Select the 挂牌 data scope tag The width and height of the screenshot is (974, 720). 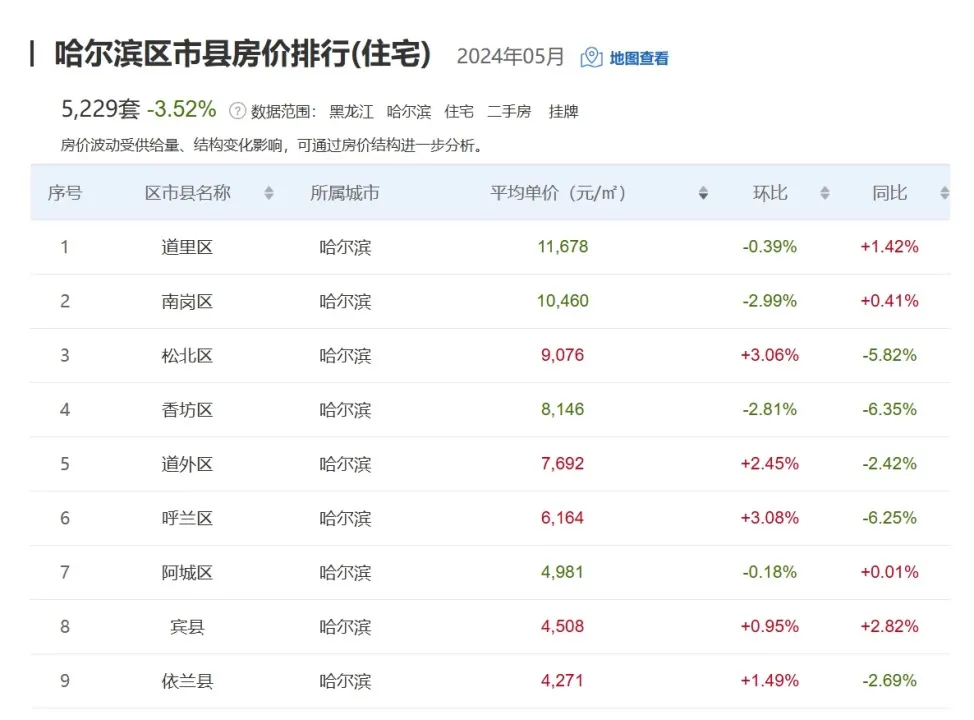[563, 112]
